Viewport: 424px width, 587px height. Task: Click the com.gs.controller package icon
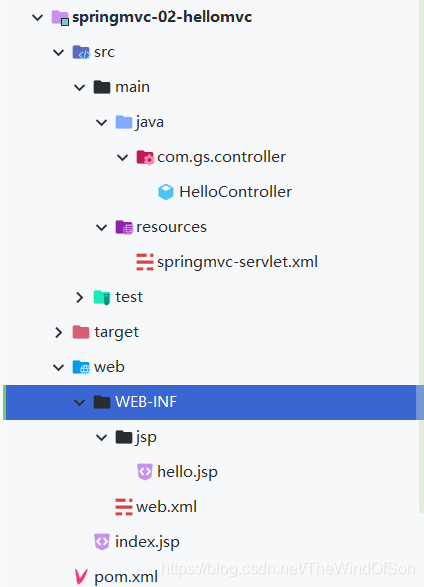(x=145, y=157)
